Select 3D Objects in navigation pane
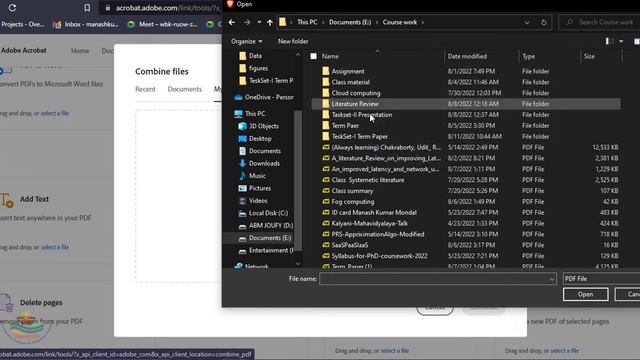This screenshot has height=360, width=640. (259, 126)
